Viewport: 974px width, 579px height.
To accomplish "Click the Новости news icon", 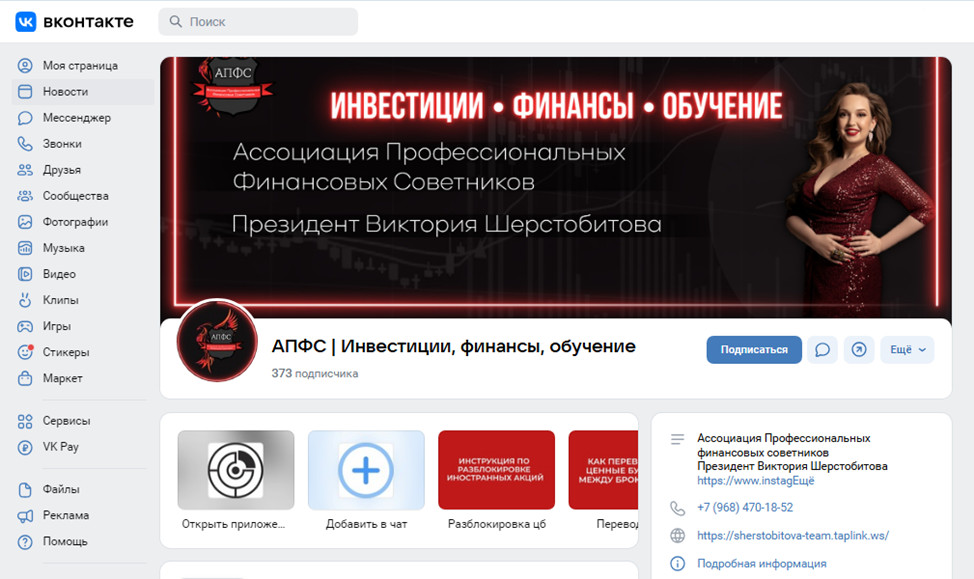I will pos(25,91).
